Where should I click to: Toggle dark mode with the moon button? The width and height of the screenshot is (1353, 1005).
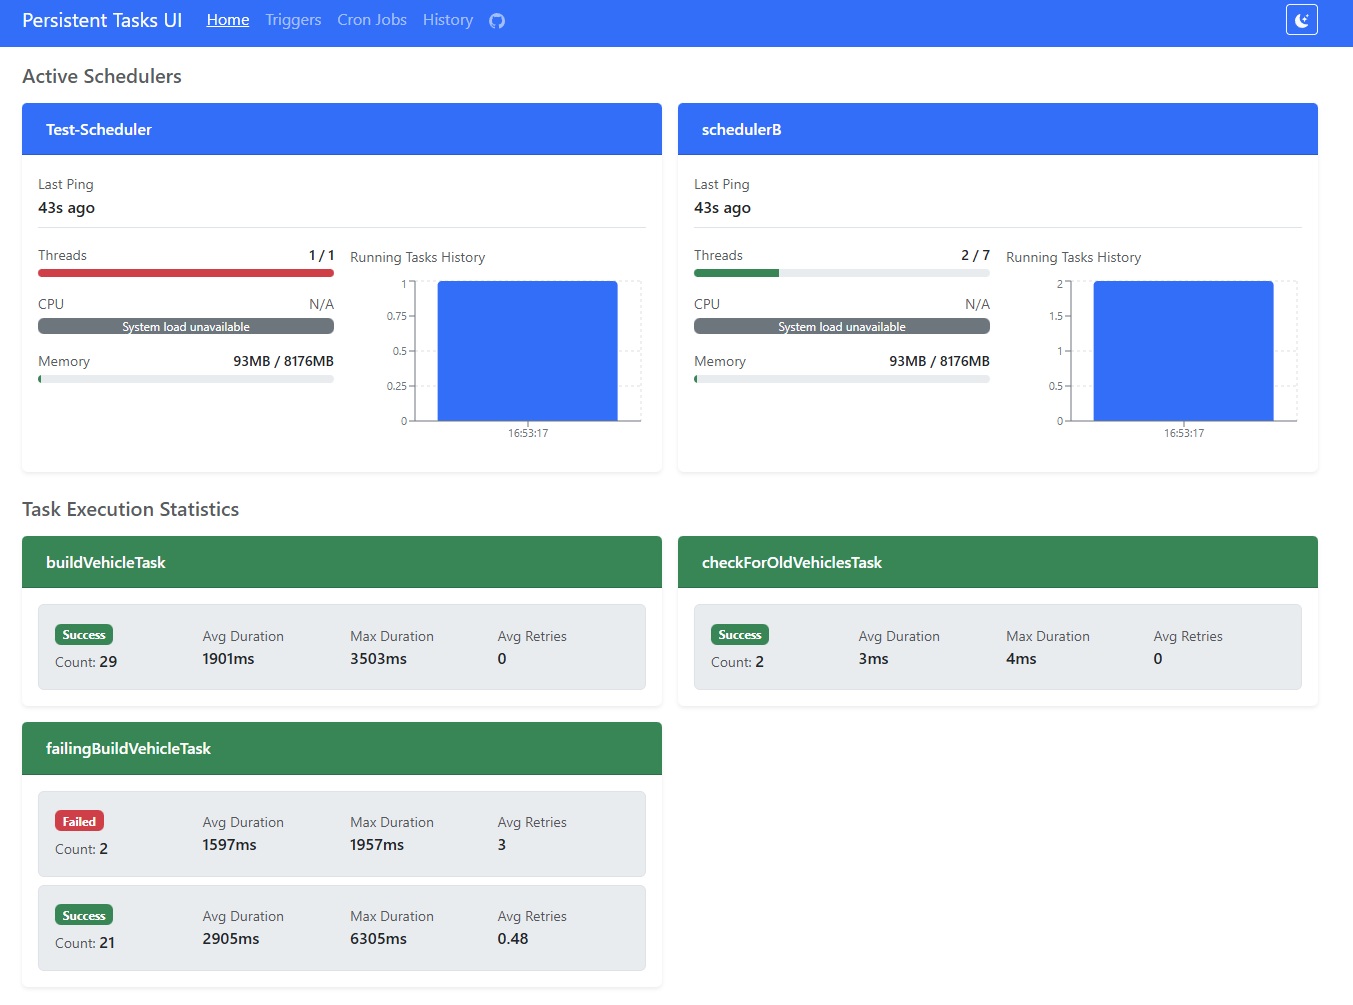tap(1301, 20)
